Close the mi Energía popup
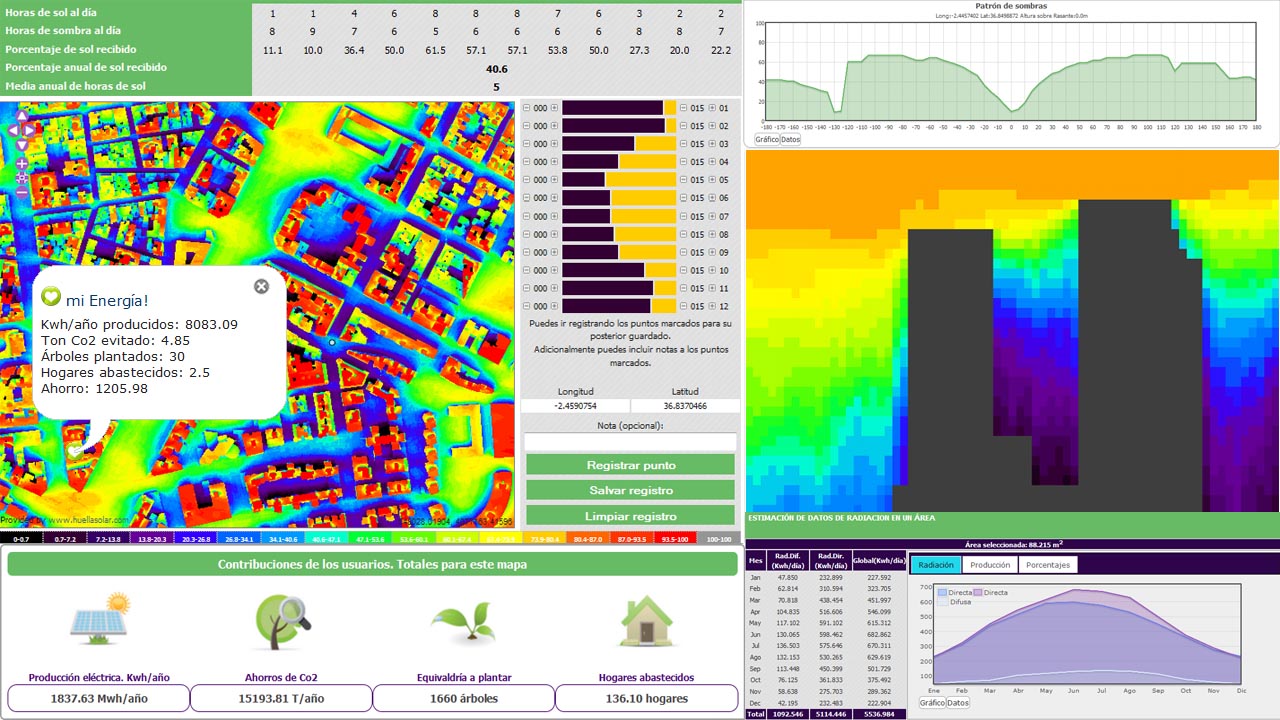Image resolution: width=1280 pixels, height=720 pixels. (x=261, y=287)
